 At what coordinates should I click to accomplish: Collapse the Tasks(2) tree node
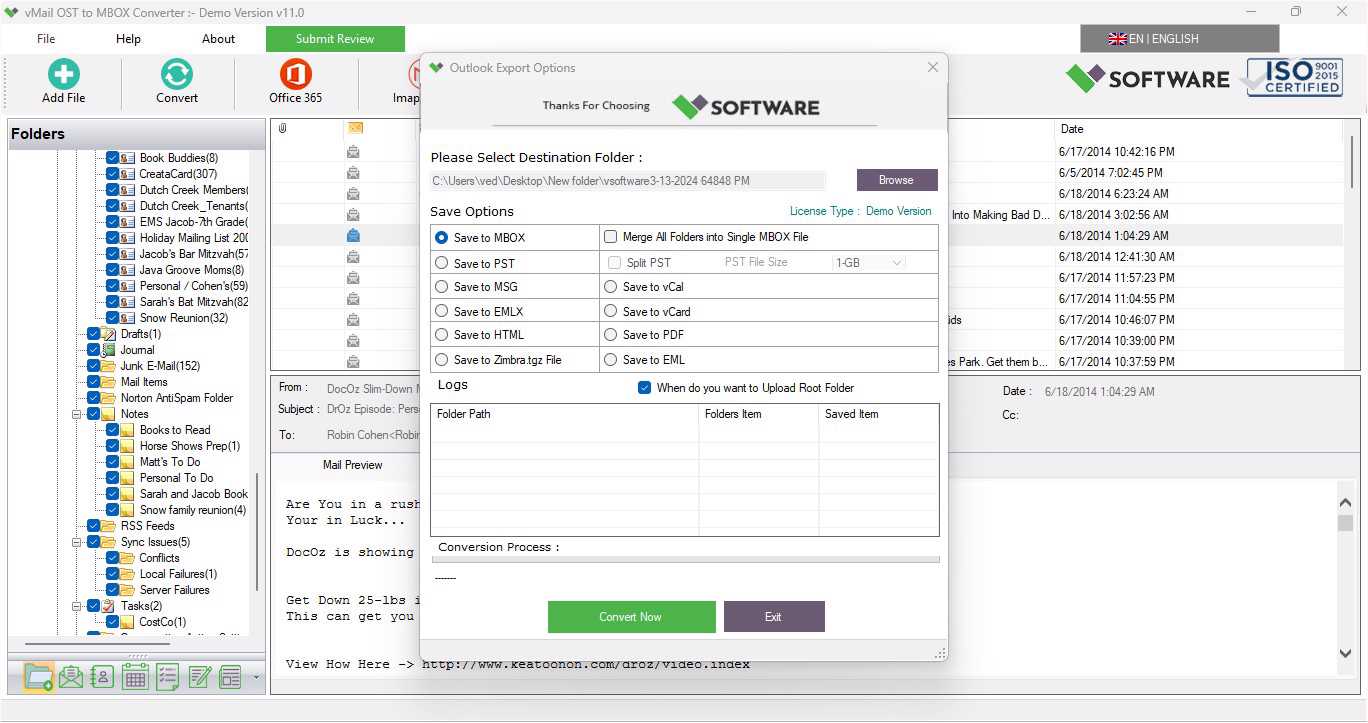click(76, 606)
